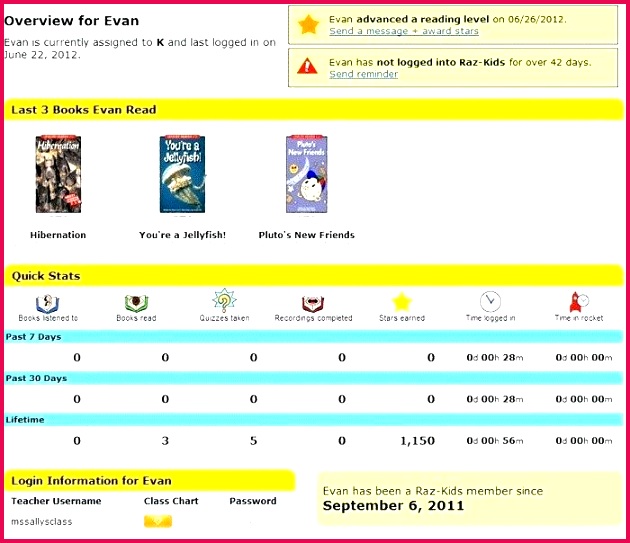Open the You're a Jellyfish! book cover
The height and width of the screenshot is (543, 630).
tap(182, 176)
